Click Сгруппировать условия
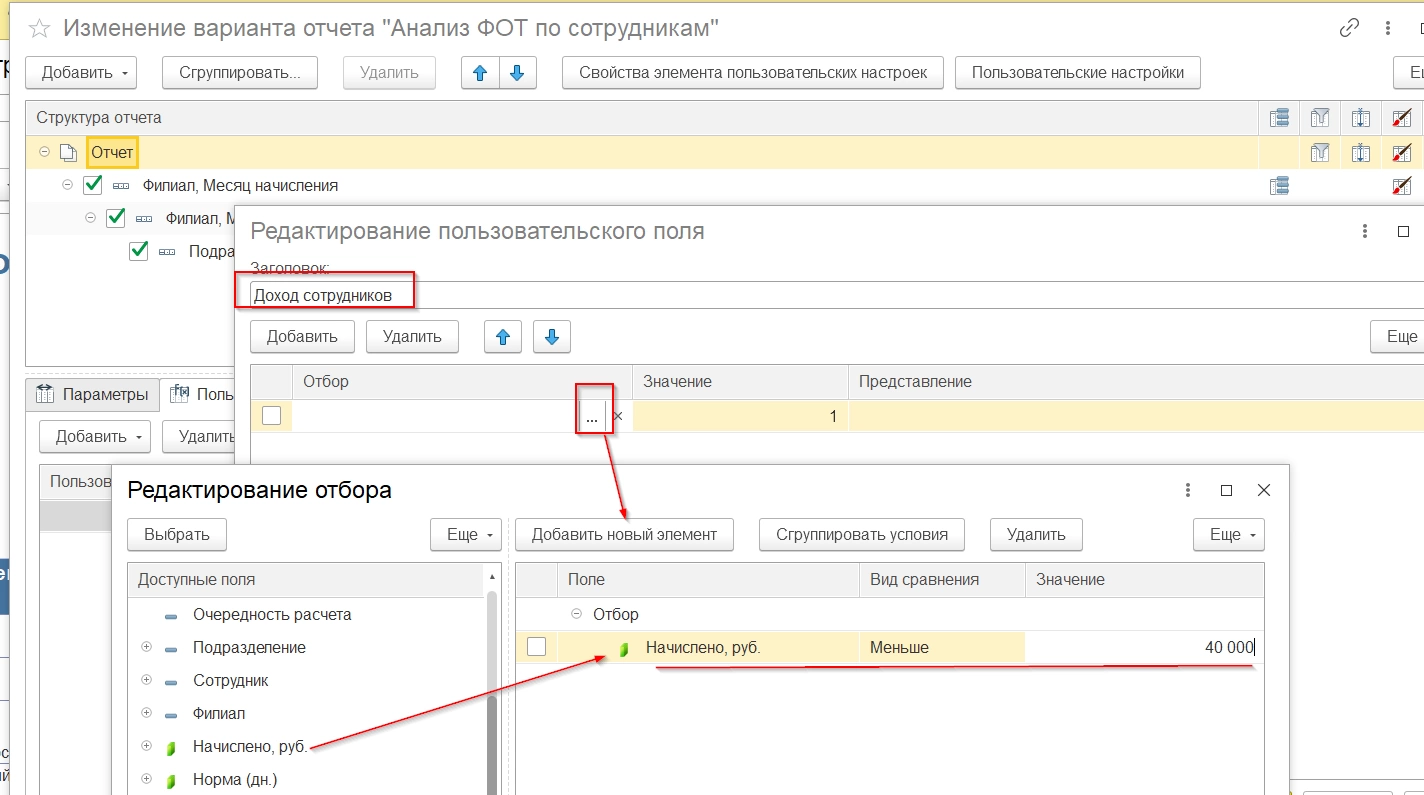 [862, 534]
